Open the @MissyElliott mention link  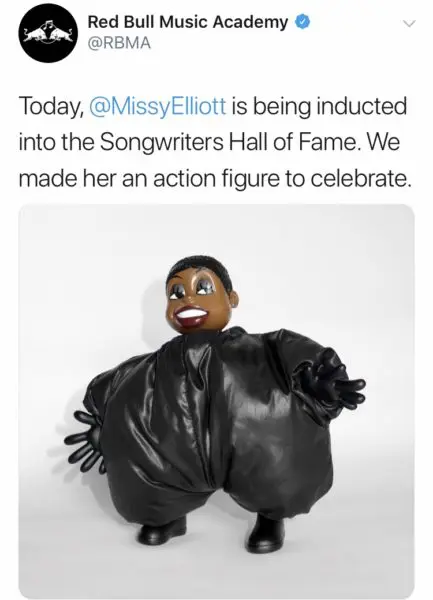coord(157,107)
